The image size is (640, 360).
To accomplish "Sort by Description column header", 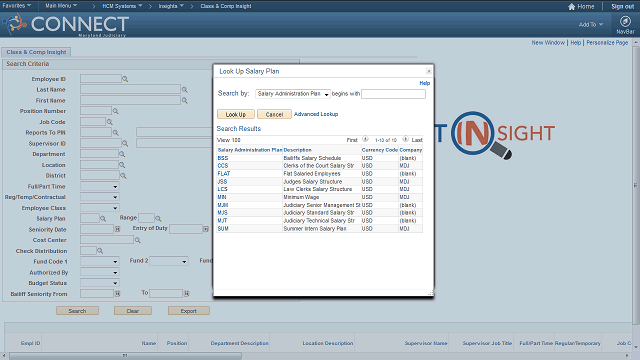I will 298,150.
